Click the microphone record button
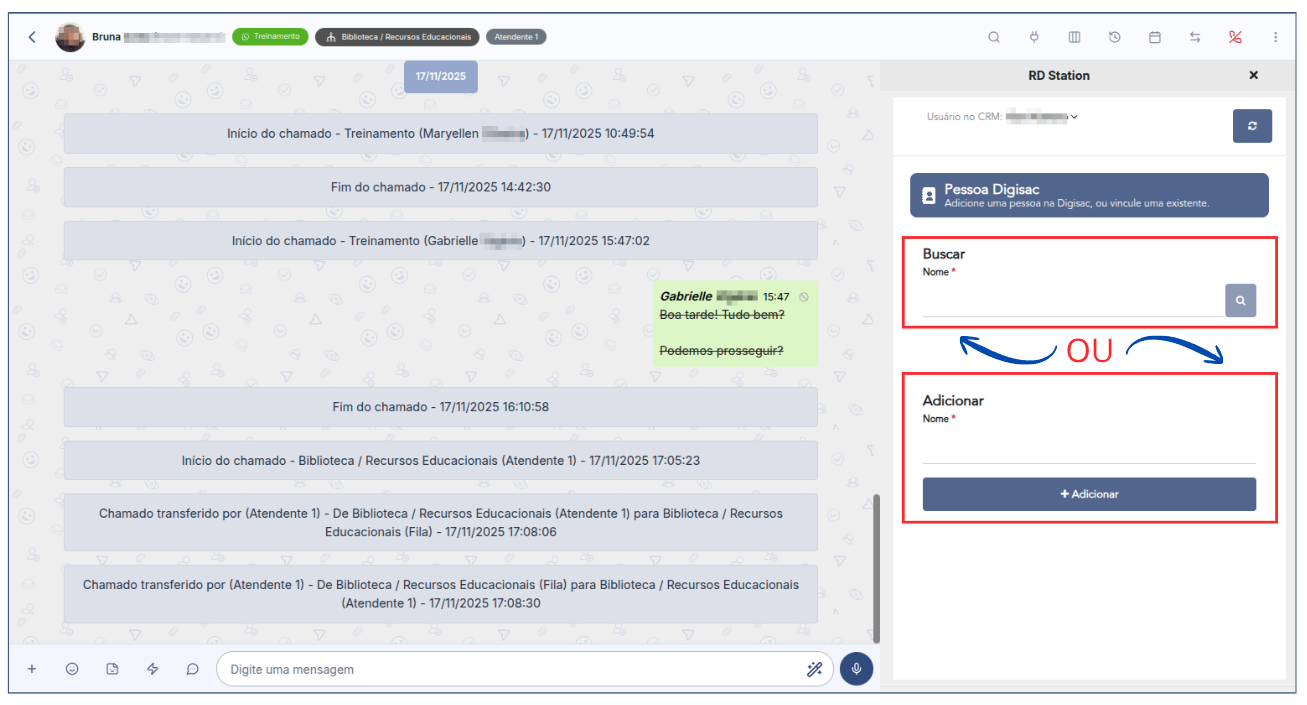 [x=856, y=669]
